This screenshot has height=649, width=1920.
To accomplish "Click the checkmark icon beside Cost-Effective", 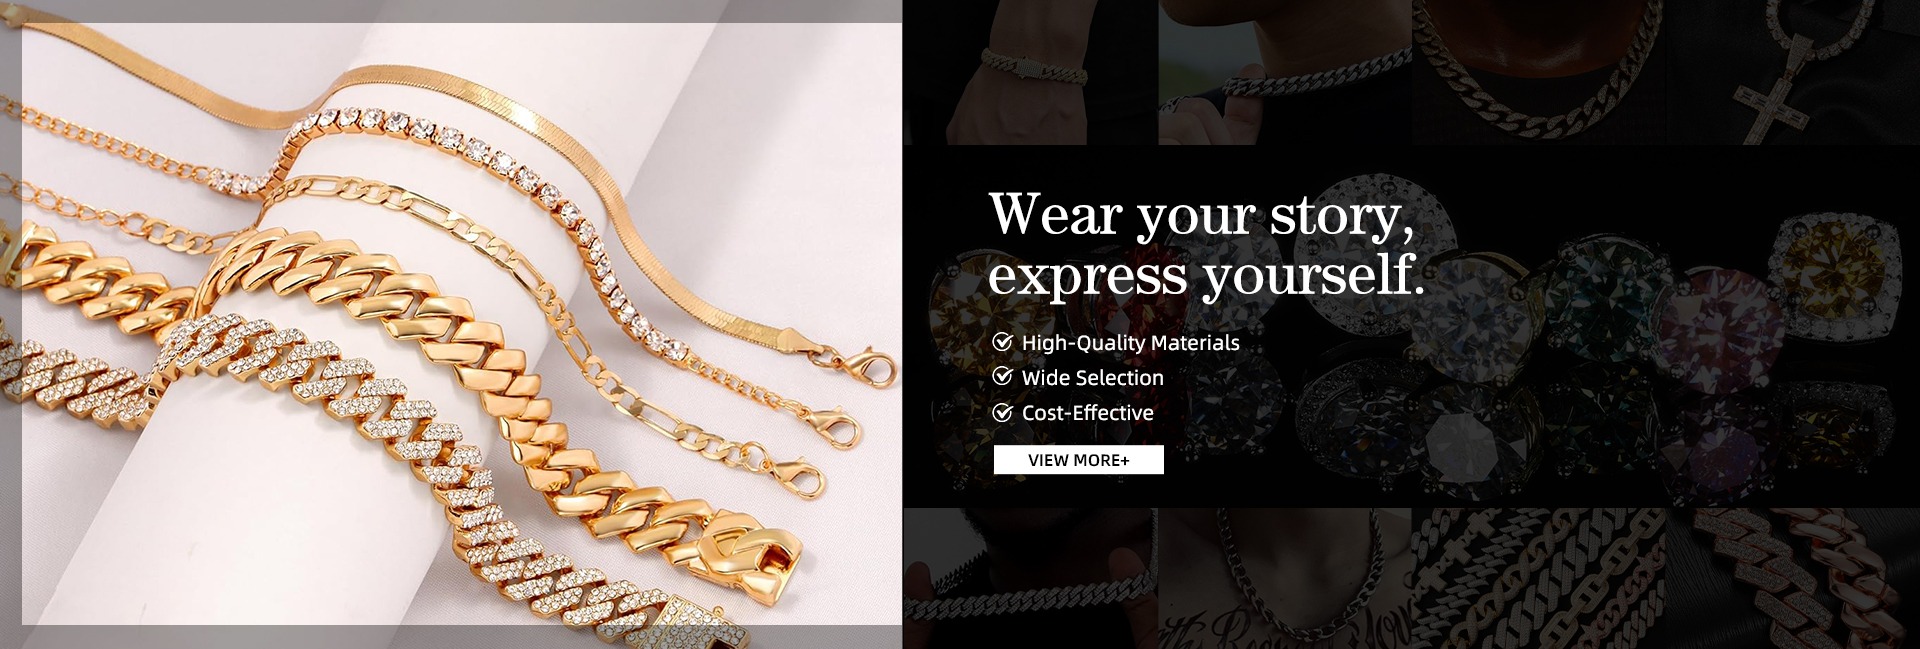I will 1002,412.
